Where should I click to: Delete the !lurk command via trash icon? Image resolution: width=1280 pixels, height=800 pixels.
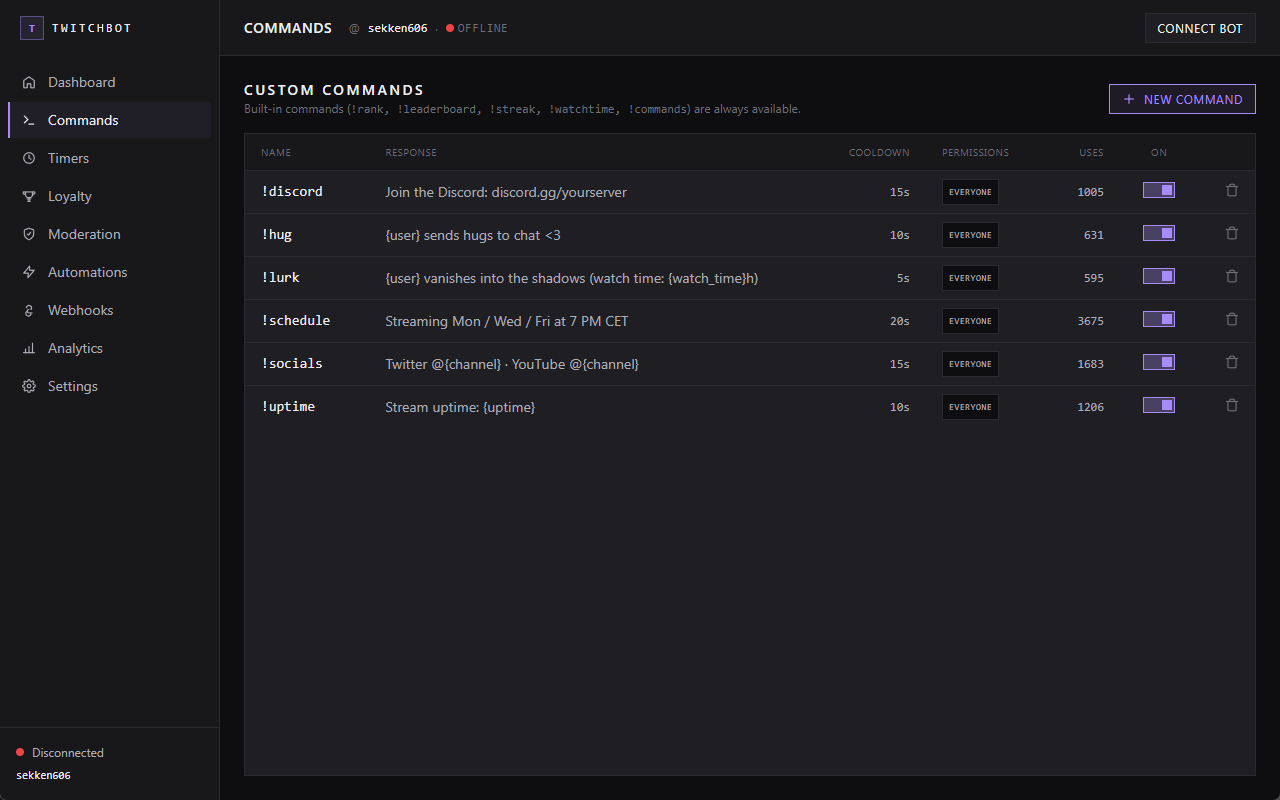[x=1232, y=276]
